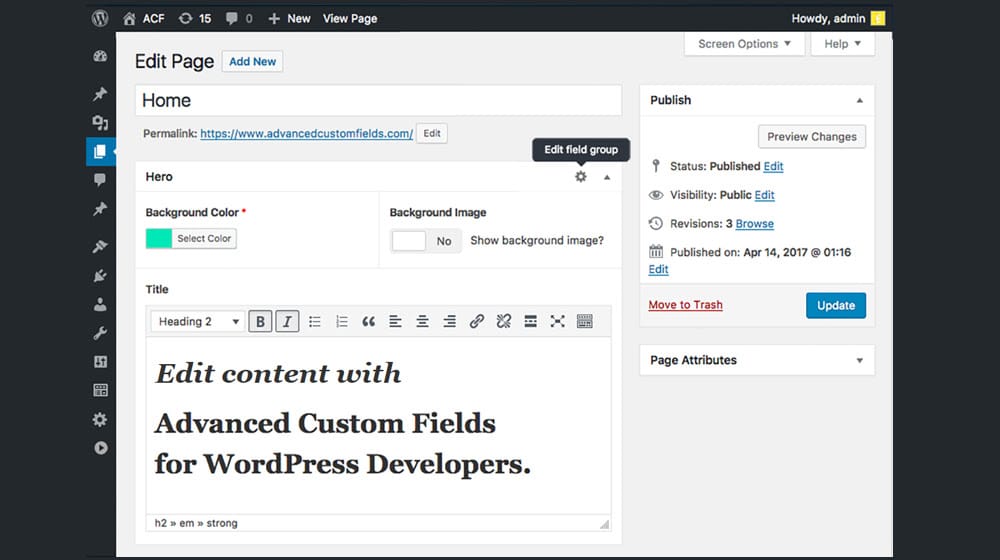
Task: Open the advancedcustomfields.com permalink
Action: pyautogui.click(x=307, y=133)
